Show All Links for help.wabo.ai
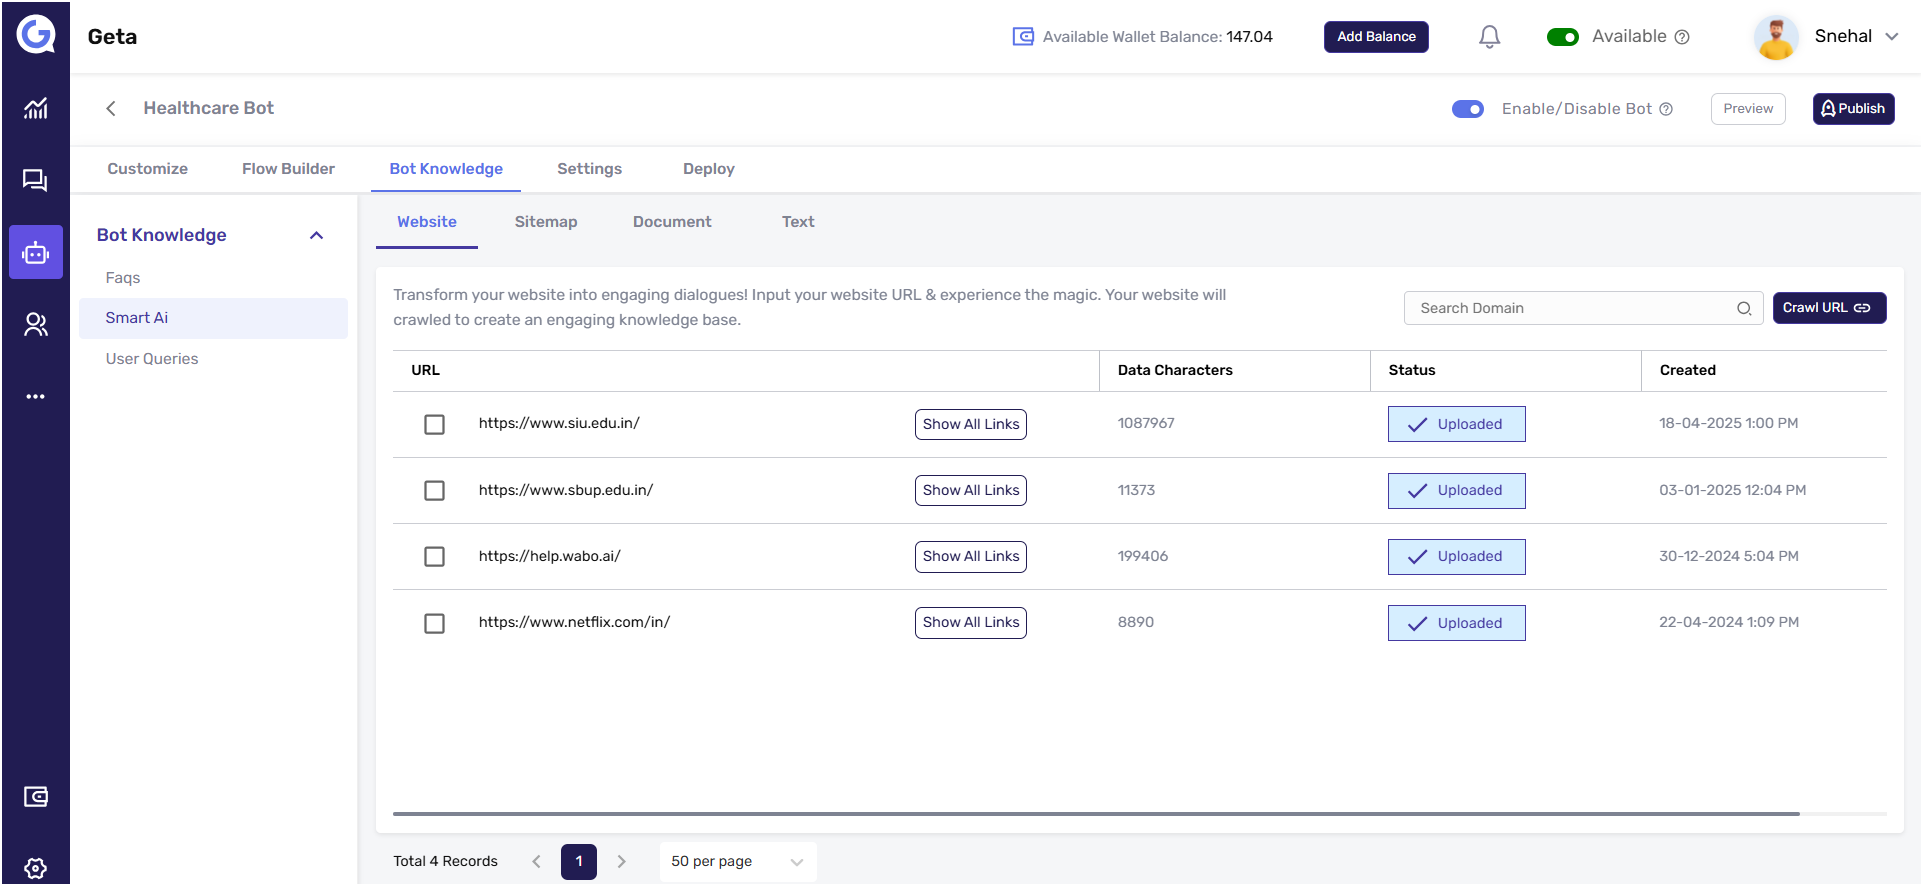This screenshot has width=1923, height=886. pyautogui.click(x=970, y=557)
